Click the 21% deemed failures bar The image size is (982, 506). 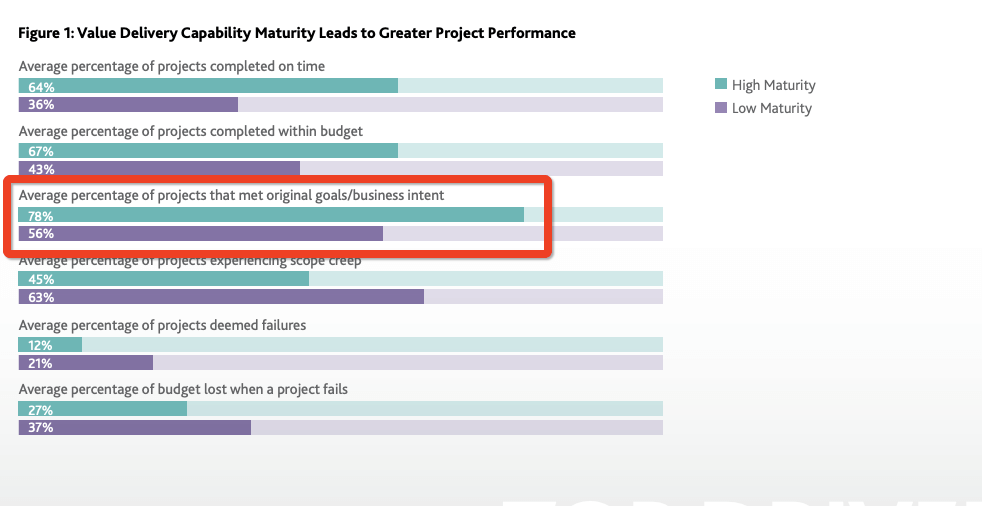[x=86, y=362]
